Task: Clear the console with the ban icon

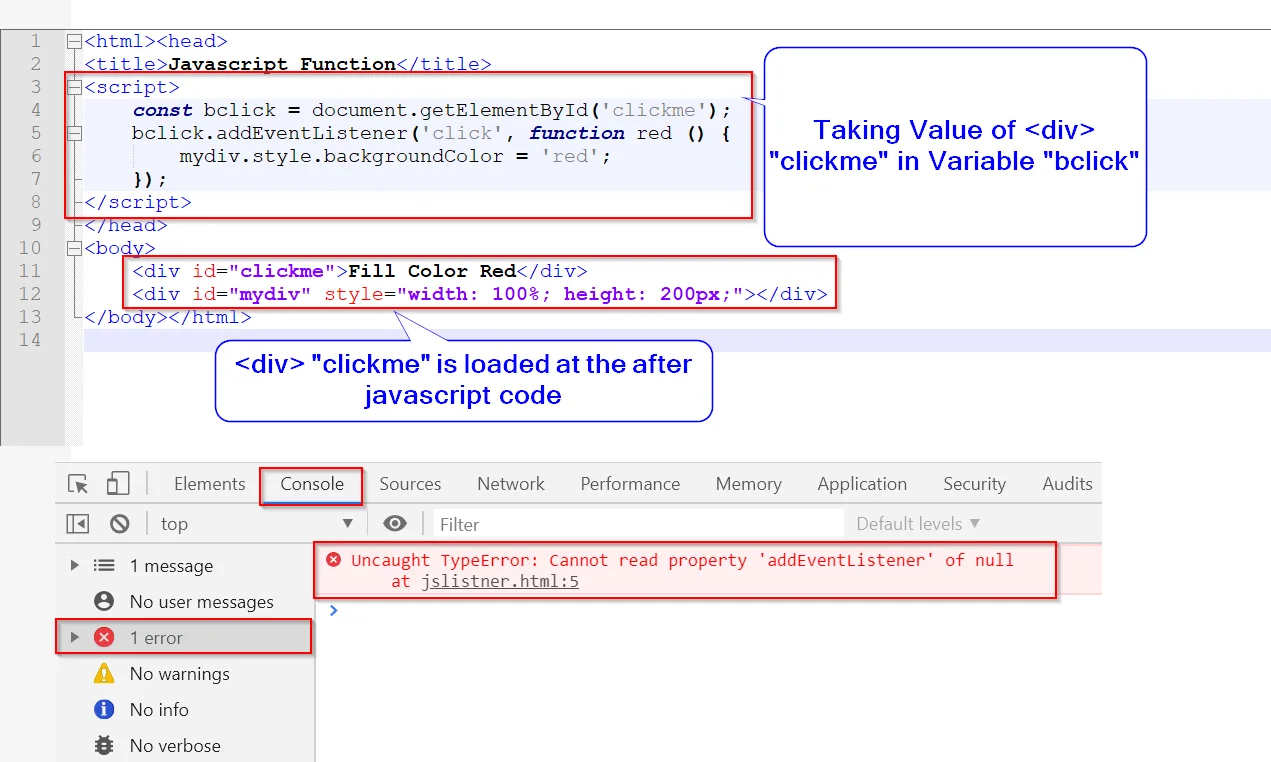Action: (120, 524)
